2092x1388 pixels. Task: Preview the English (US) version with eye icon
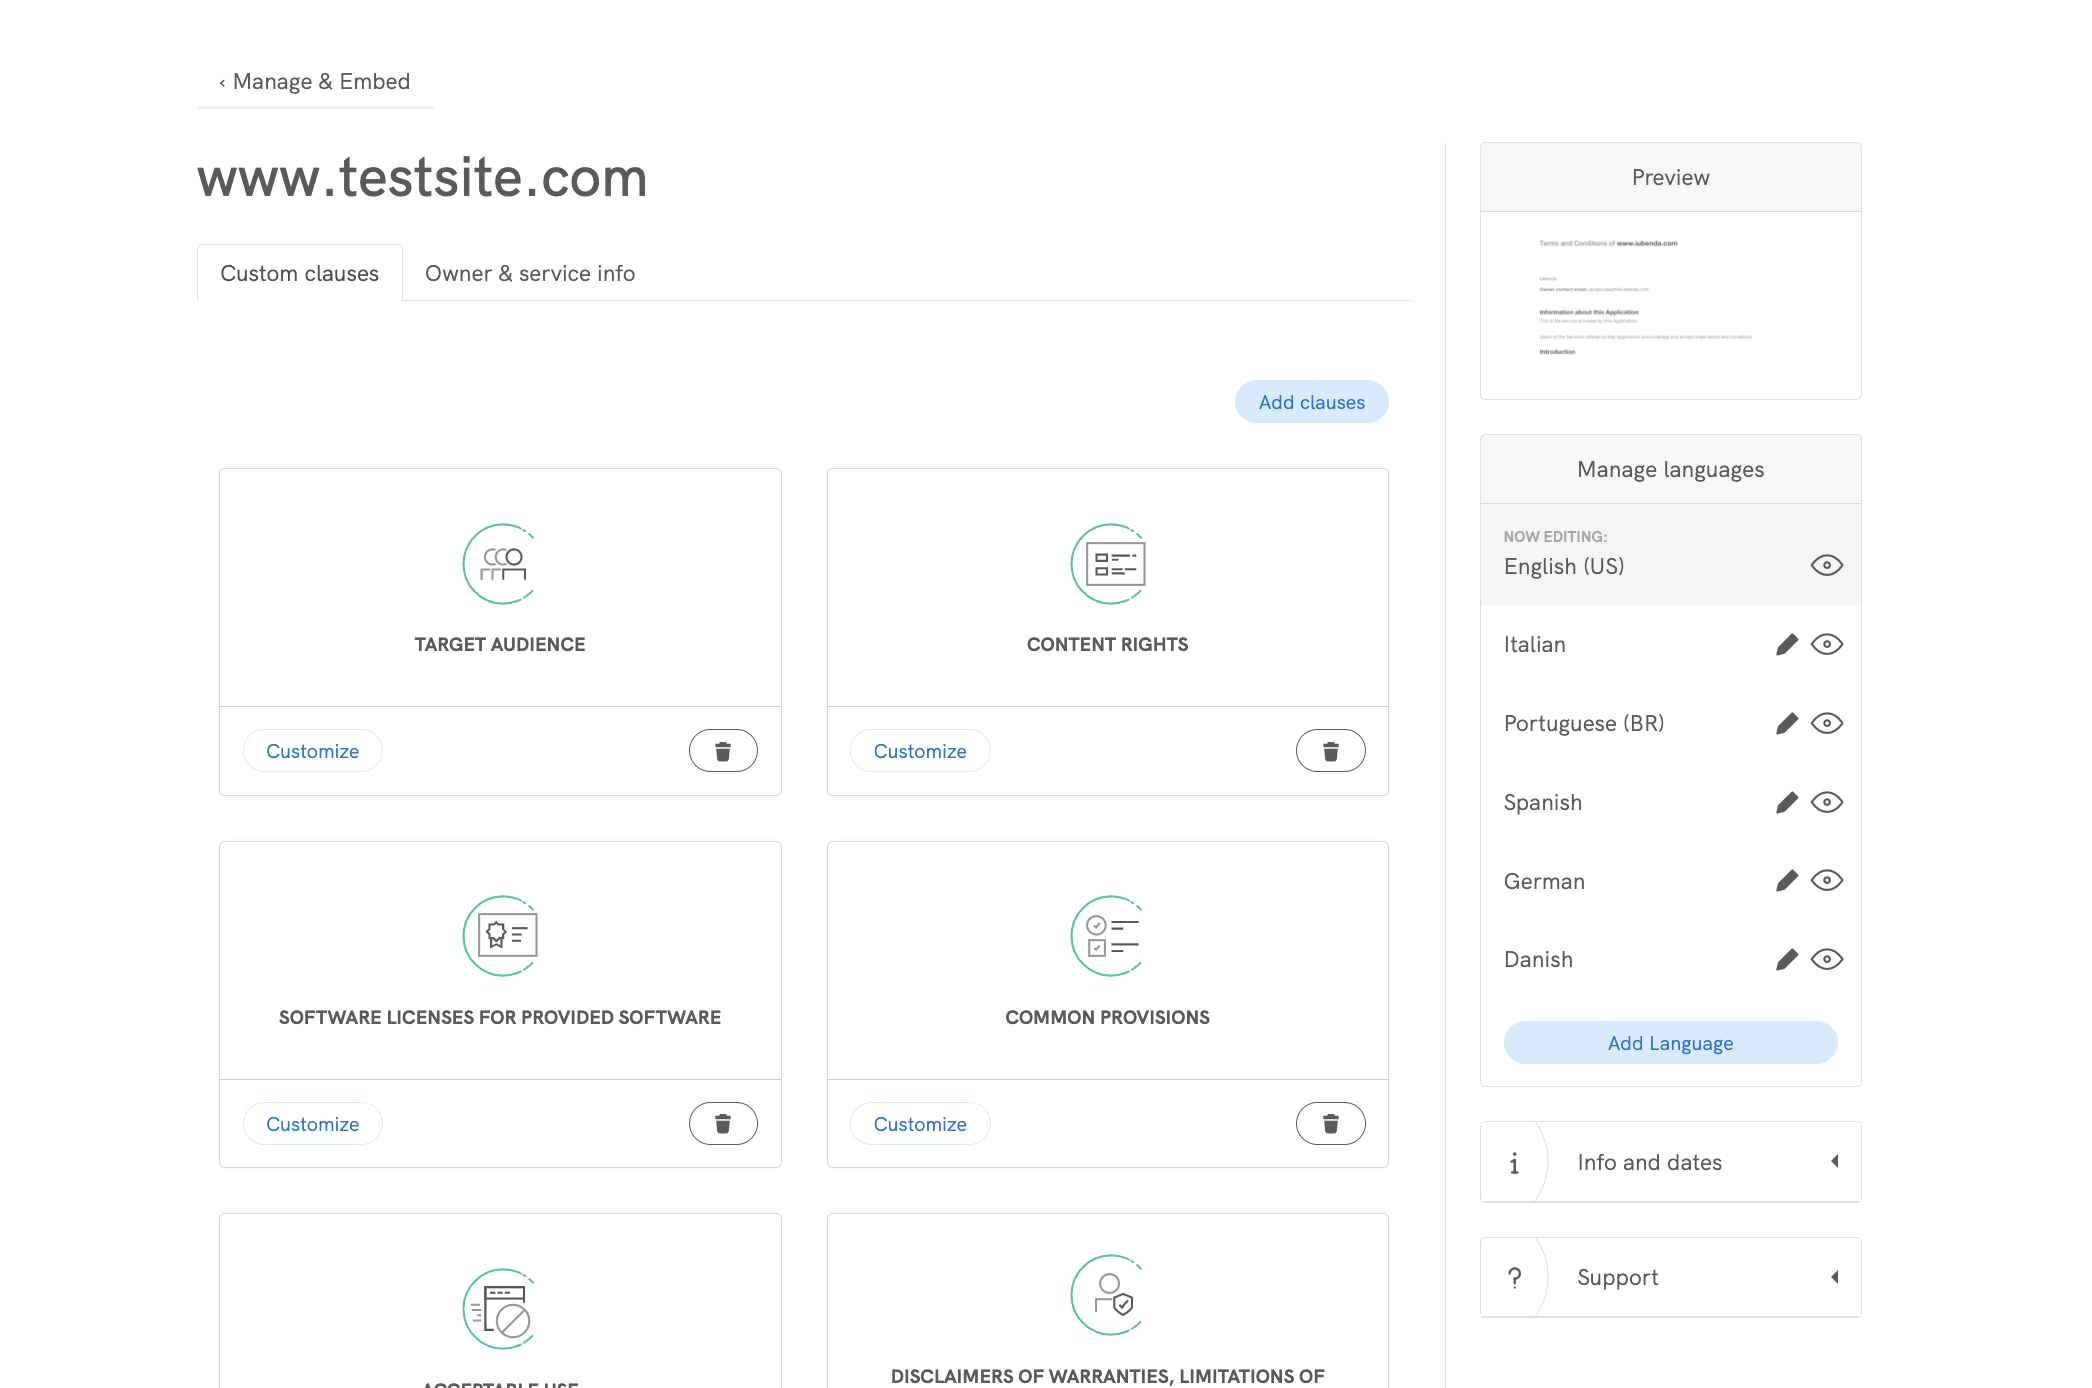tap(1826, 566)
